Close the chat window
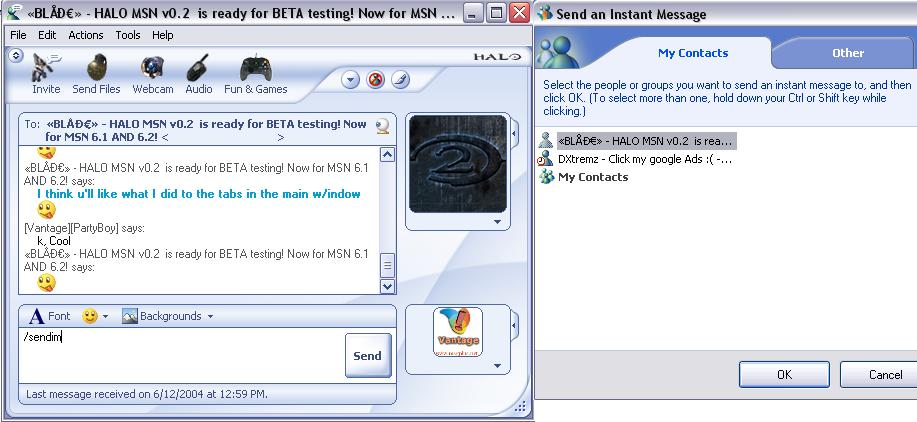The height and width of the screenshot is (422, 917). [x=519, y=13]
